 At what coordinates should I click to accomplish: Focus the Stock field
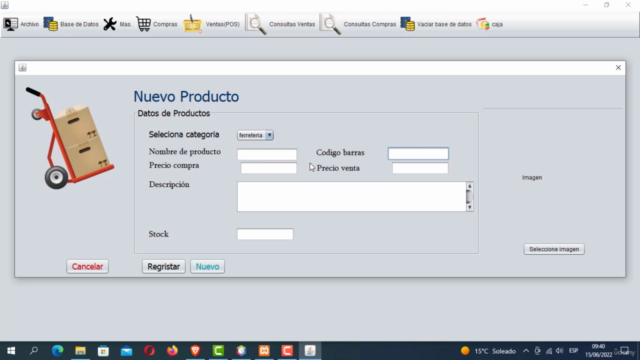click(265, 234)
